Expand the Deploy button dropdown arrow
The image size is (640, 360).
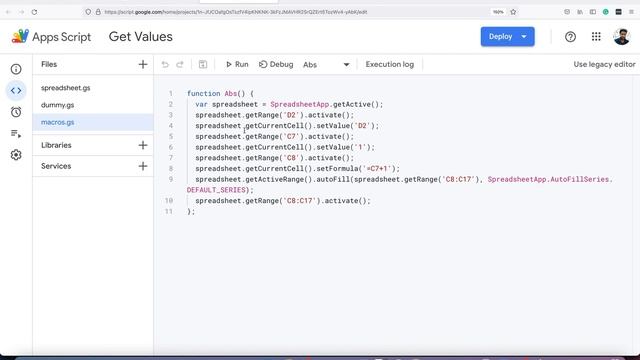coord(524,37)
